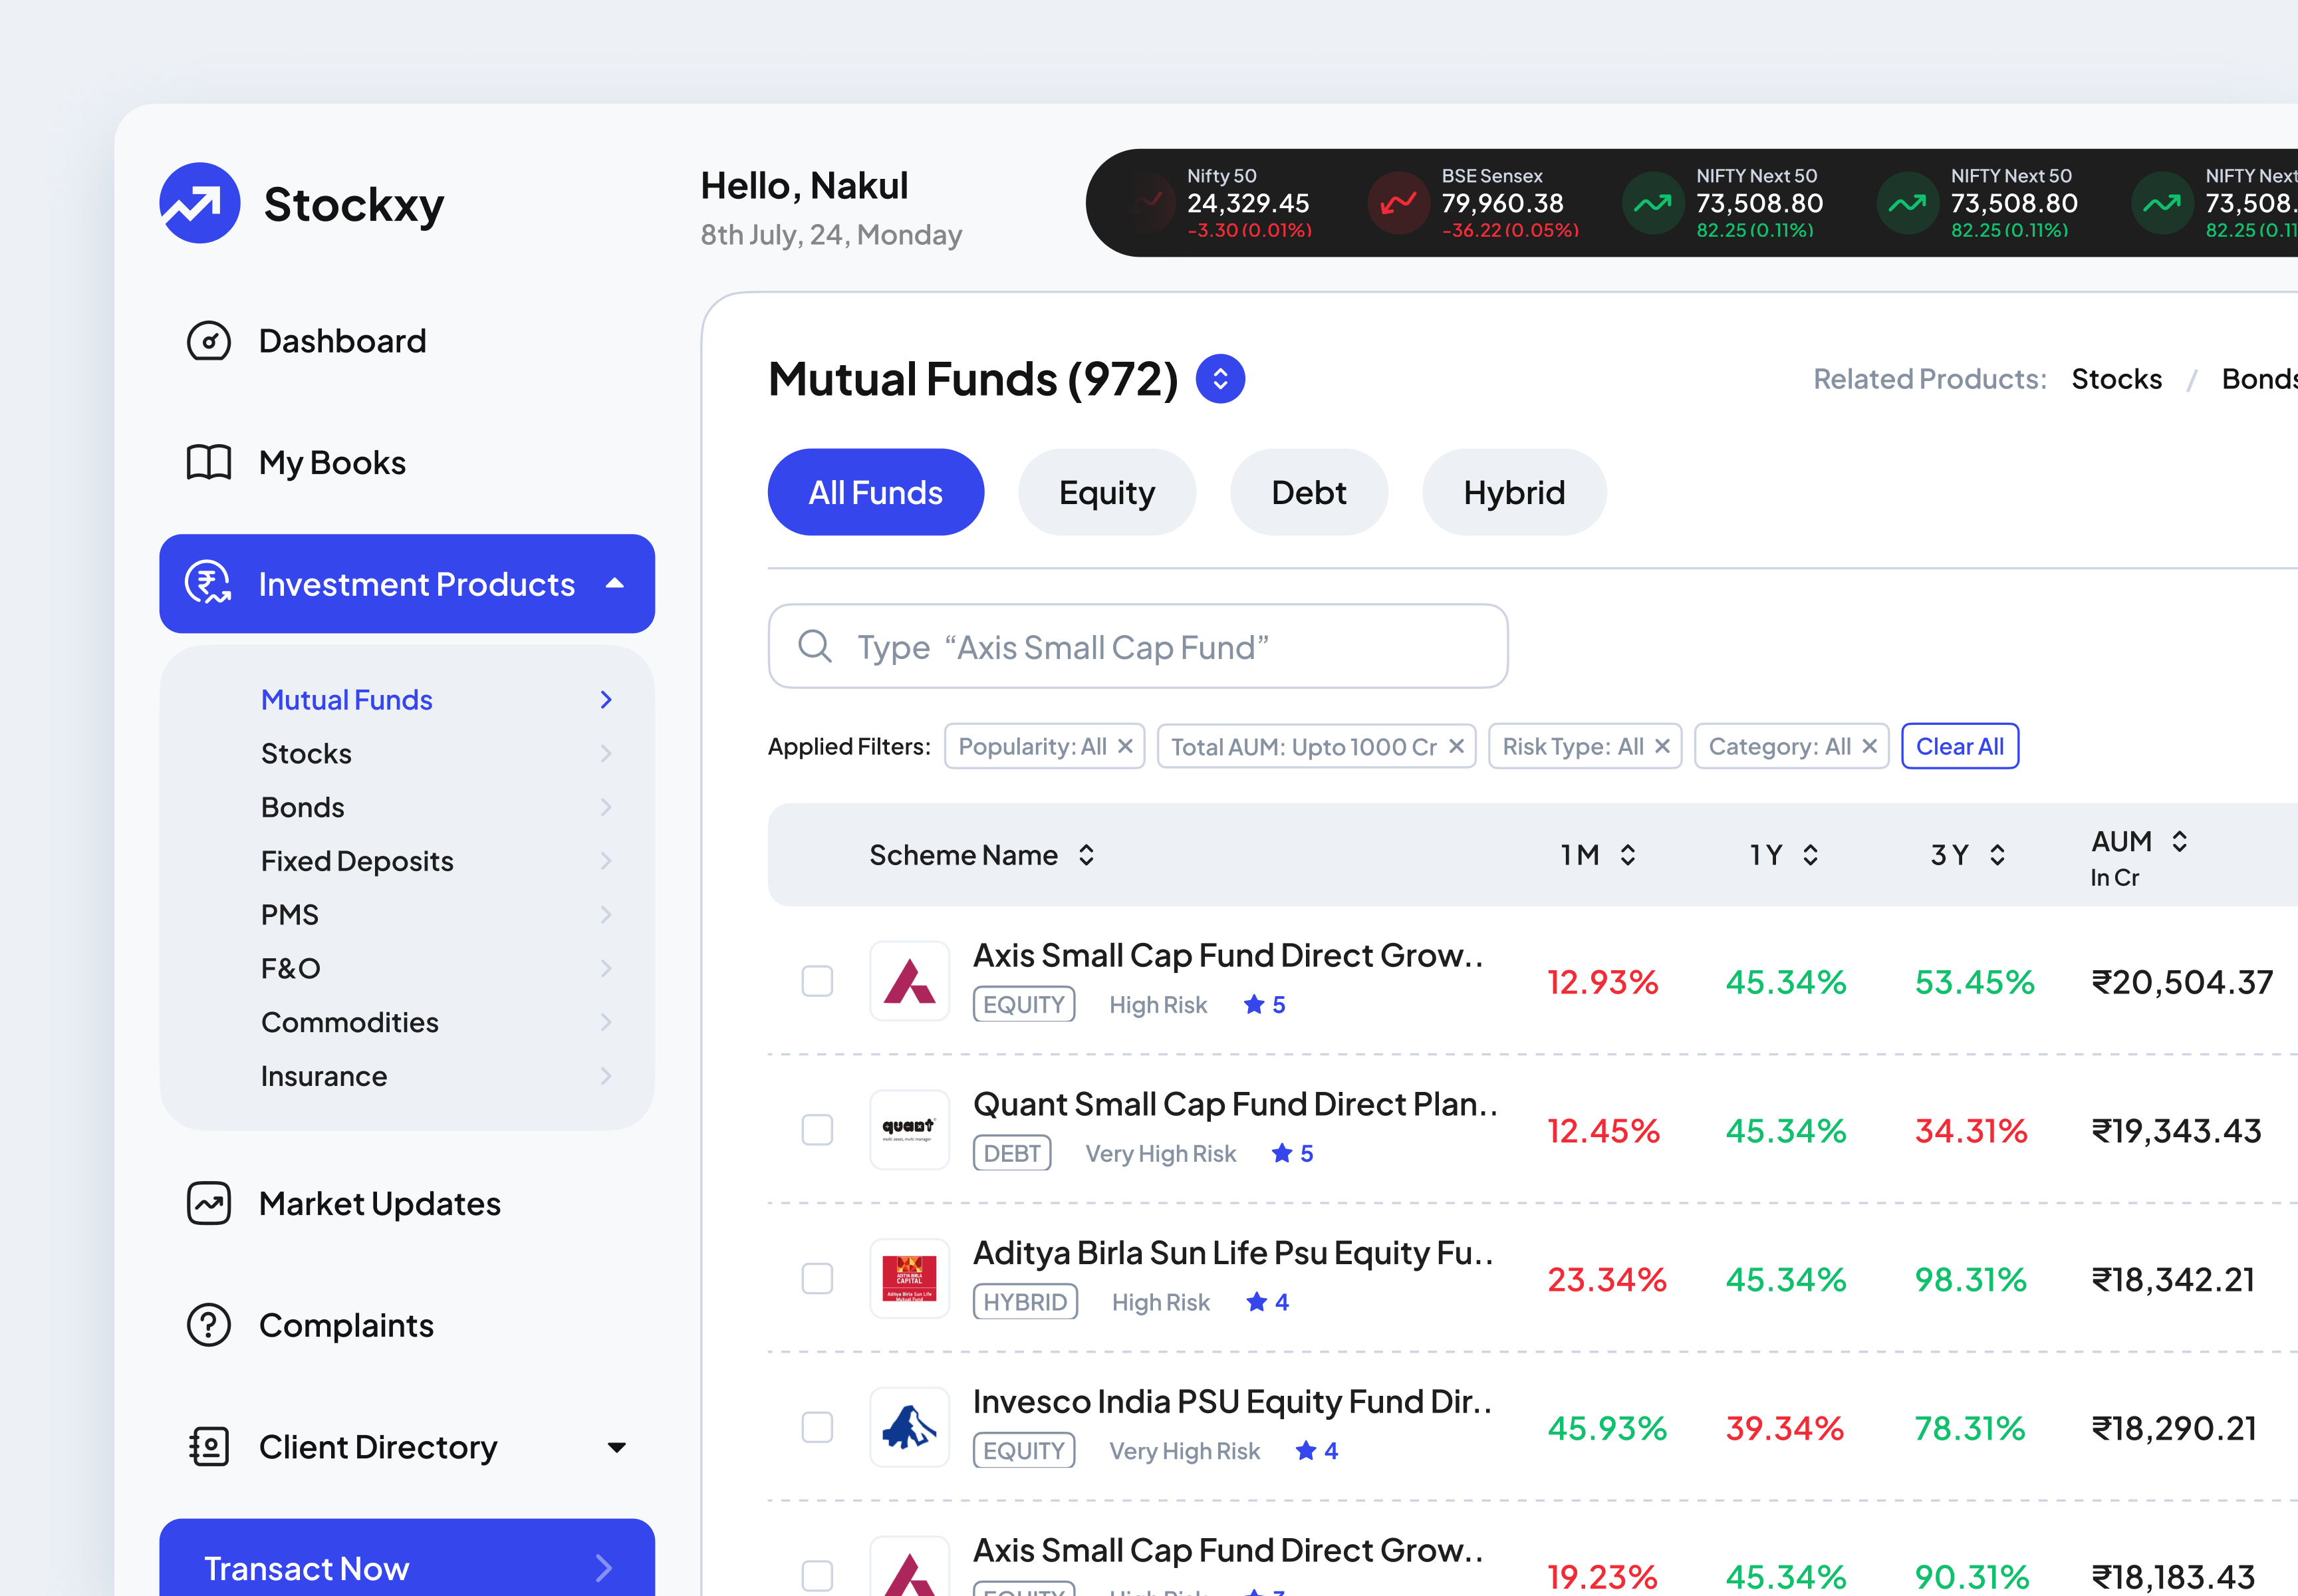The height and width of the screenshot is (1596, 2298).
Task: Check the Axis Small Cap Fund checkbox
Action: (x=817, y=981)
